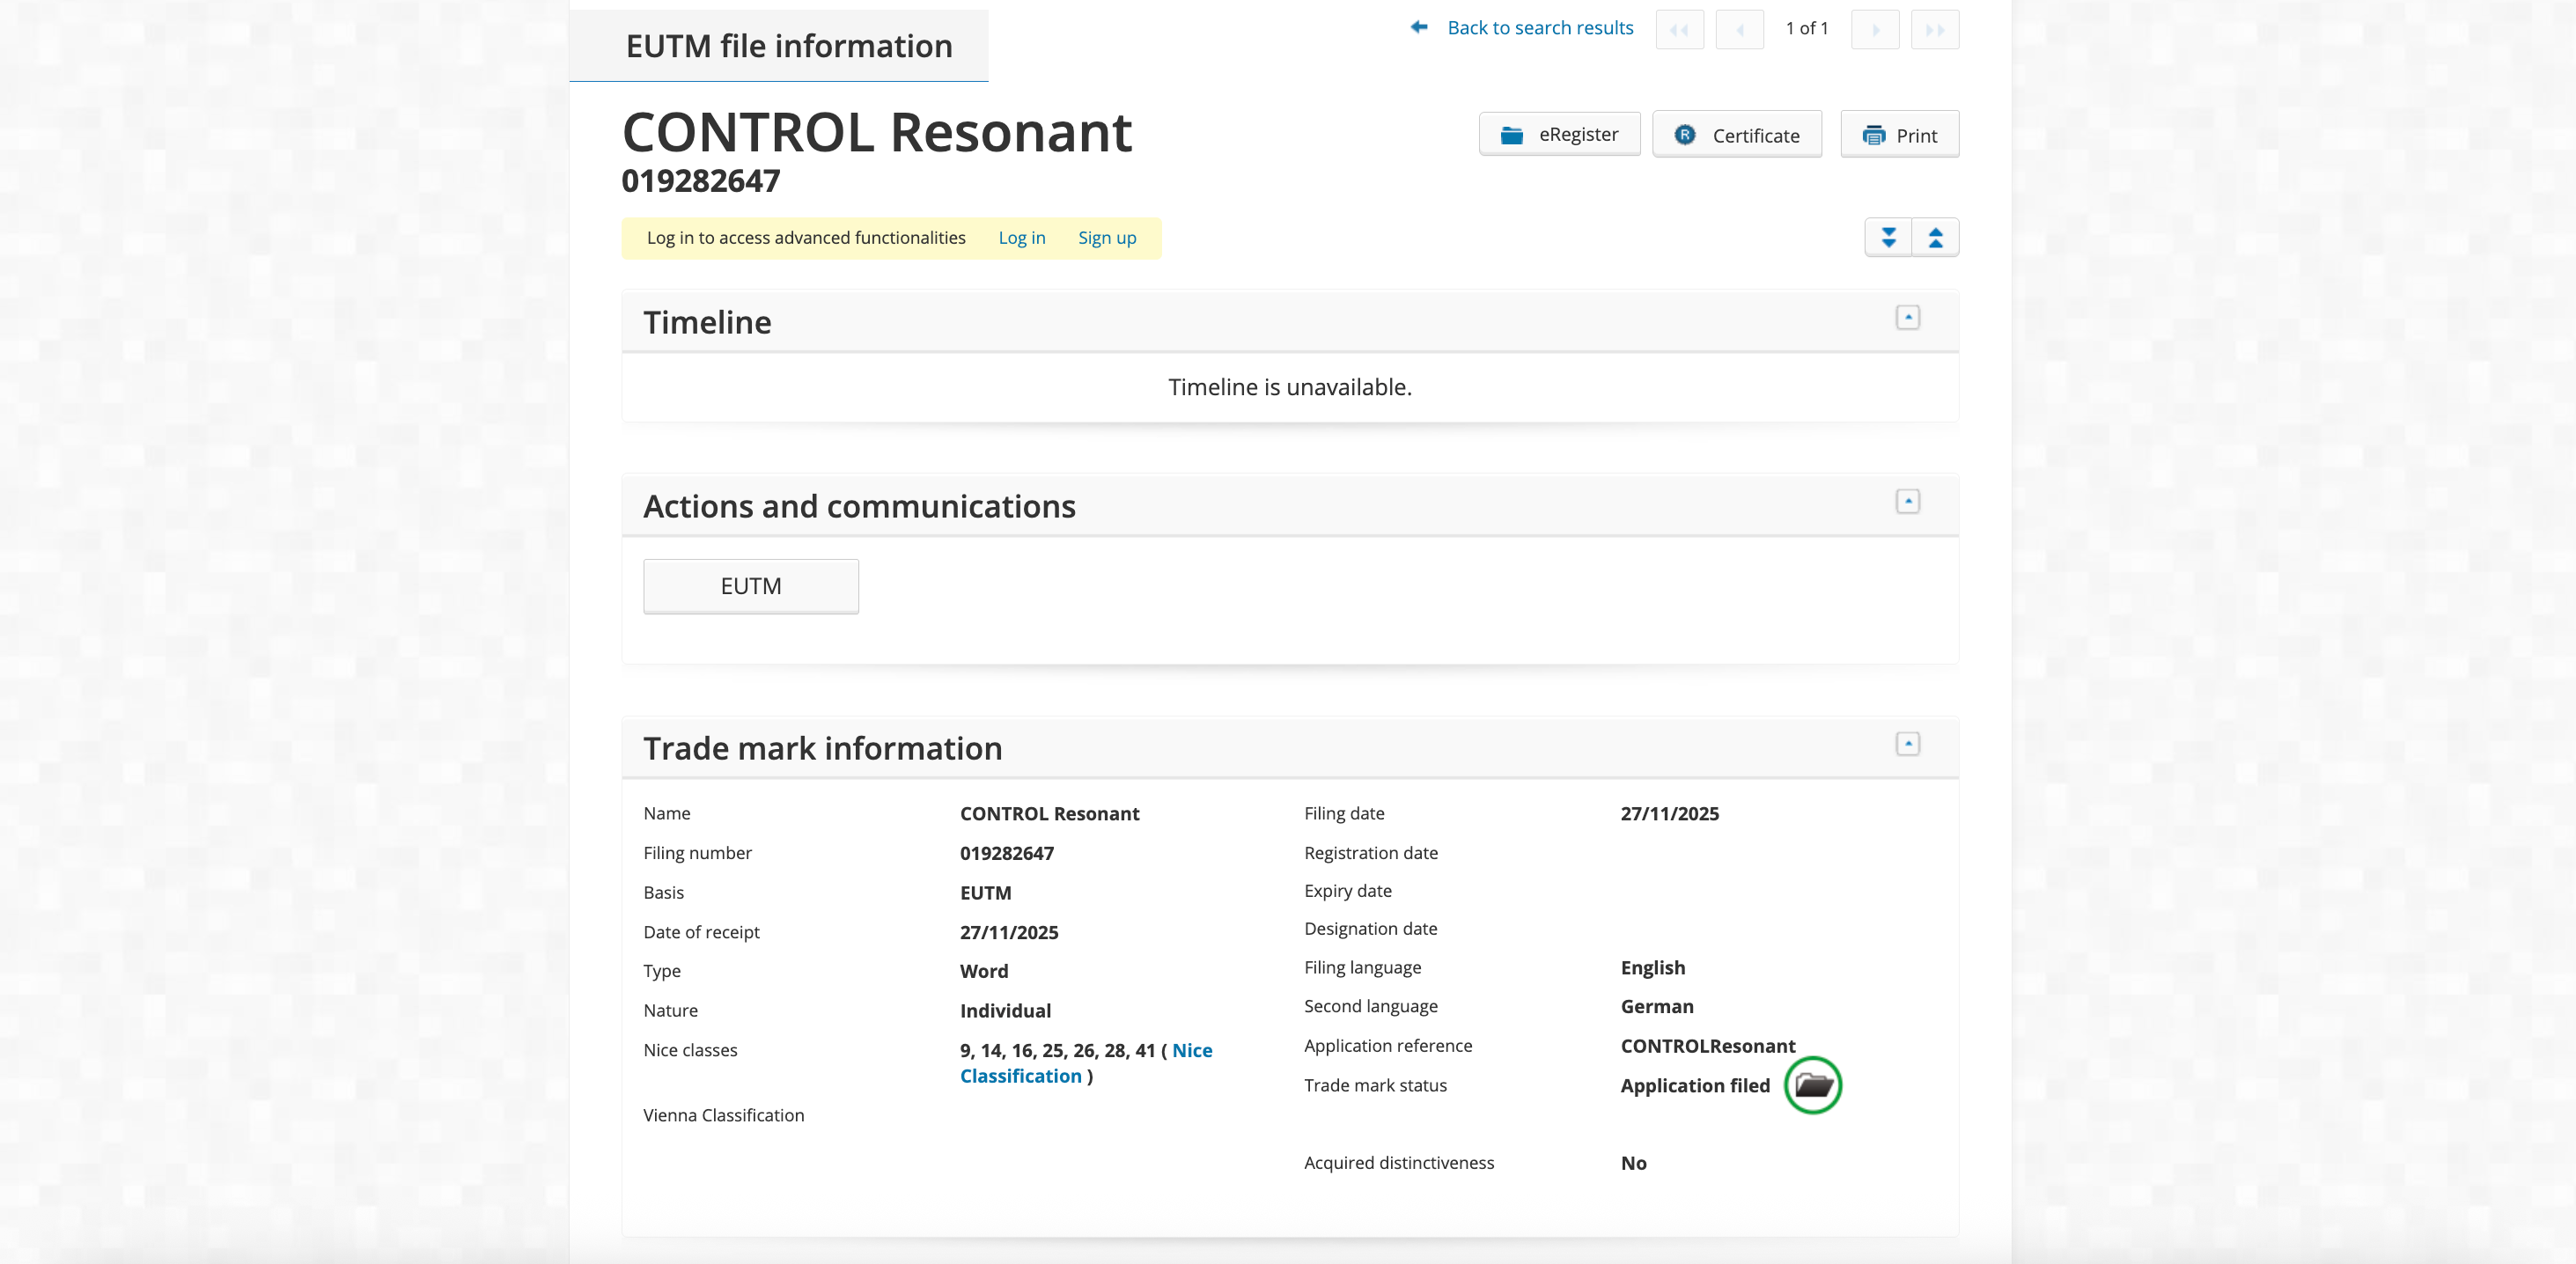Click the Log in link
This screenshot has width=2576, height=1264.
pyautogui.click(x=1021, y=238)
